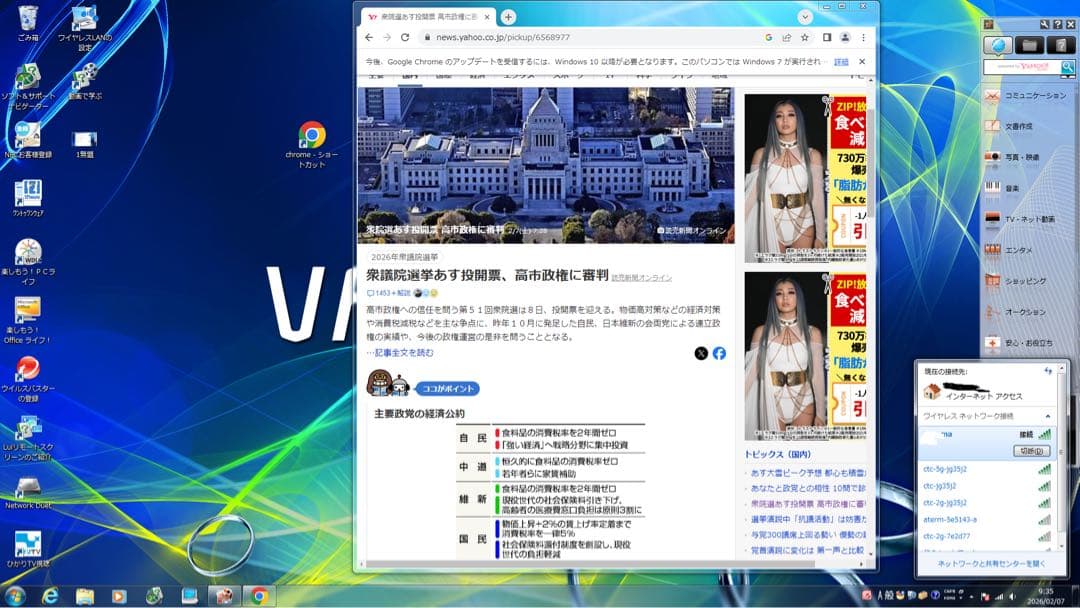The width and height of the screenshot is (1080, 608).
Task: Open Chrome's three-dot menu
Action: [x=863, y=38]
